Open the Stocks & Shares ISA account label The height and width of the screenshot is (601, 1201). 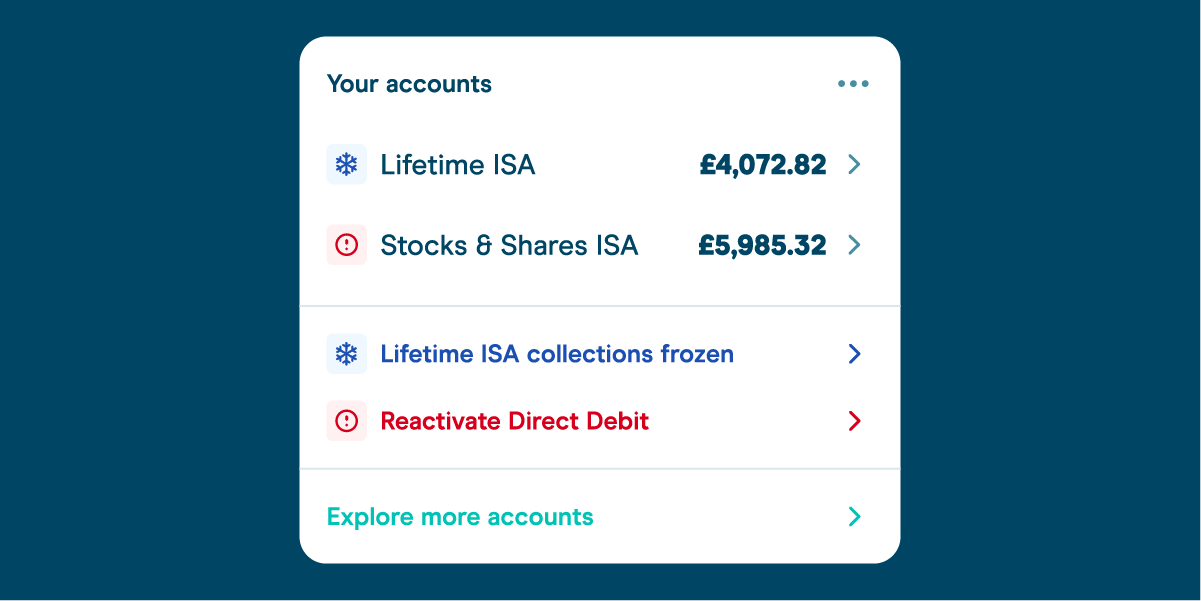509,246
